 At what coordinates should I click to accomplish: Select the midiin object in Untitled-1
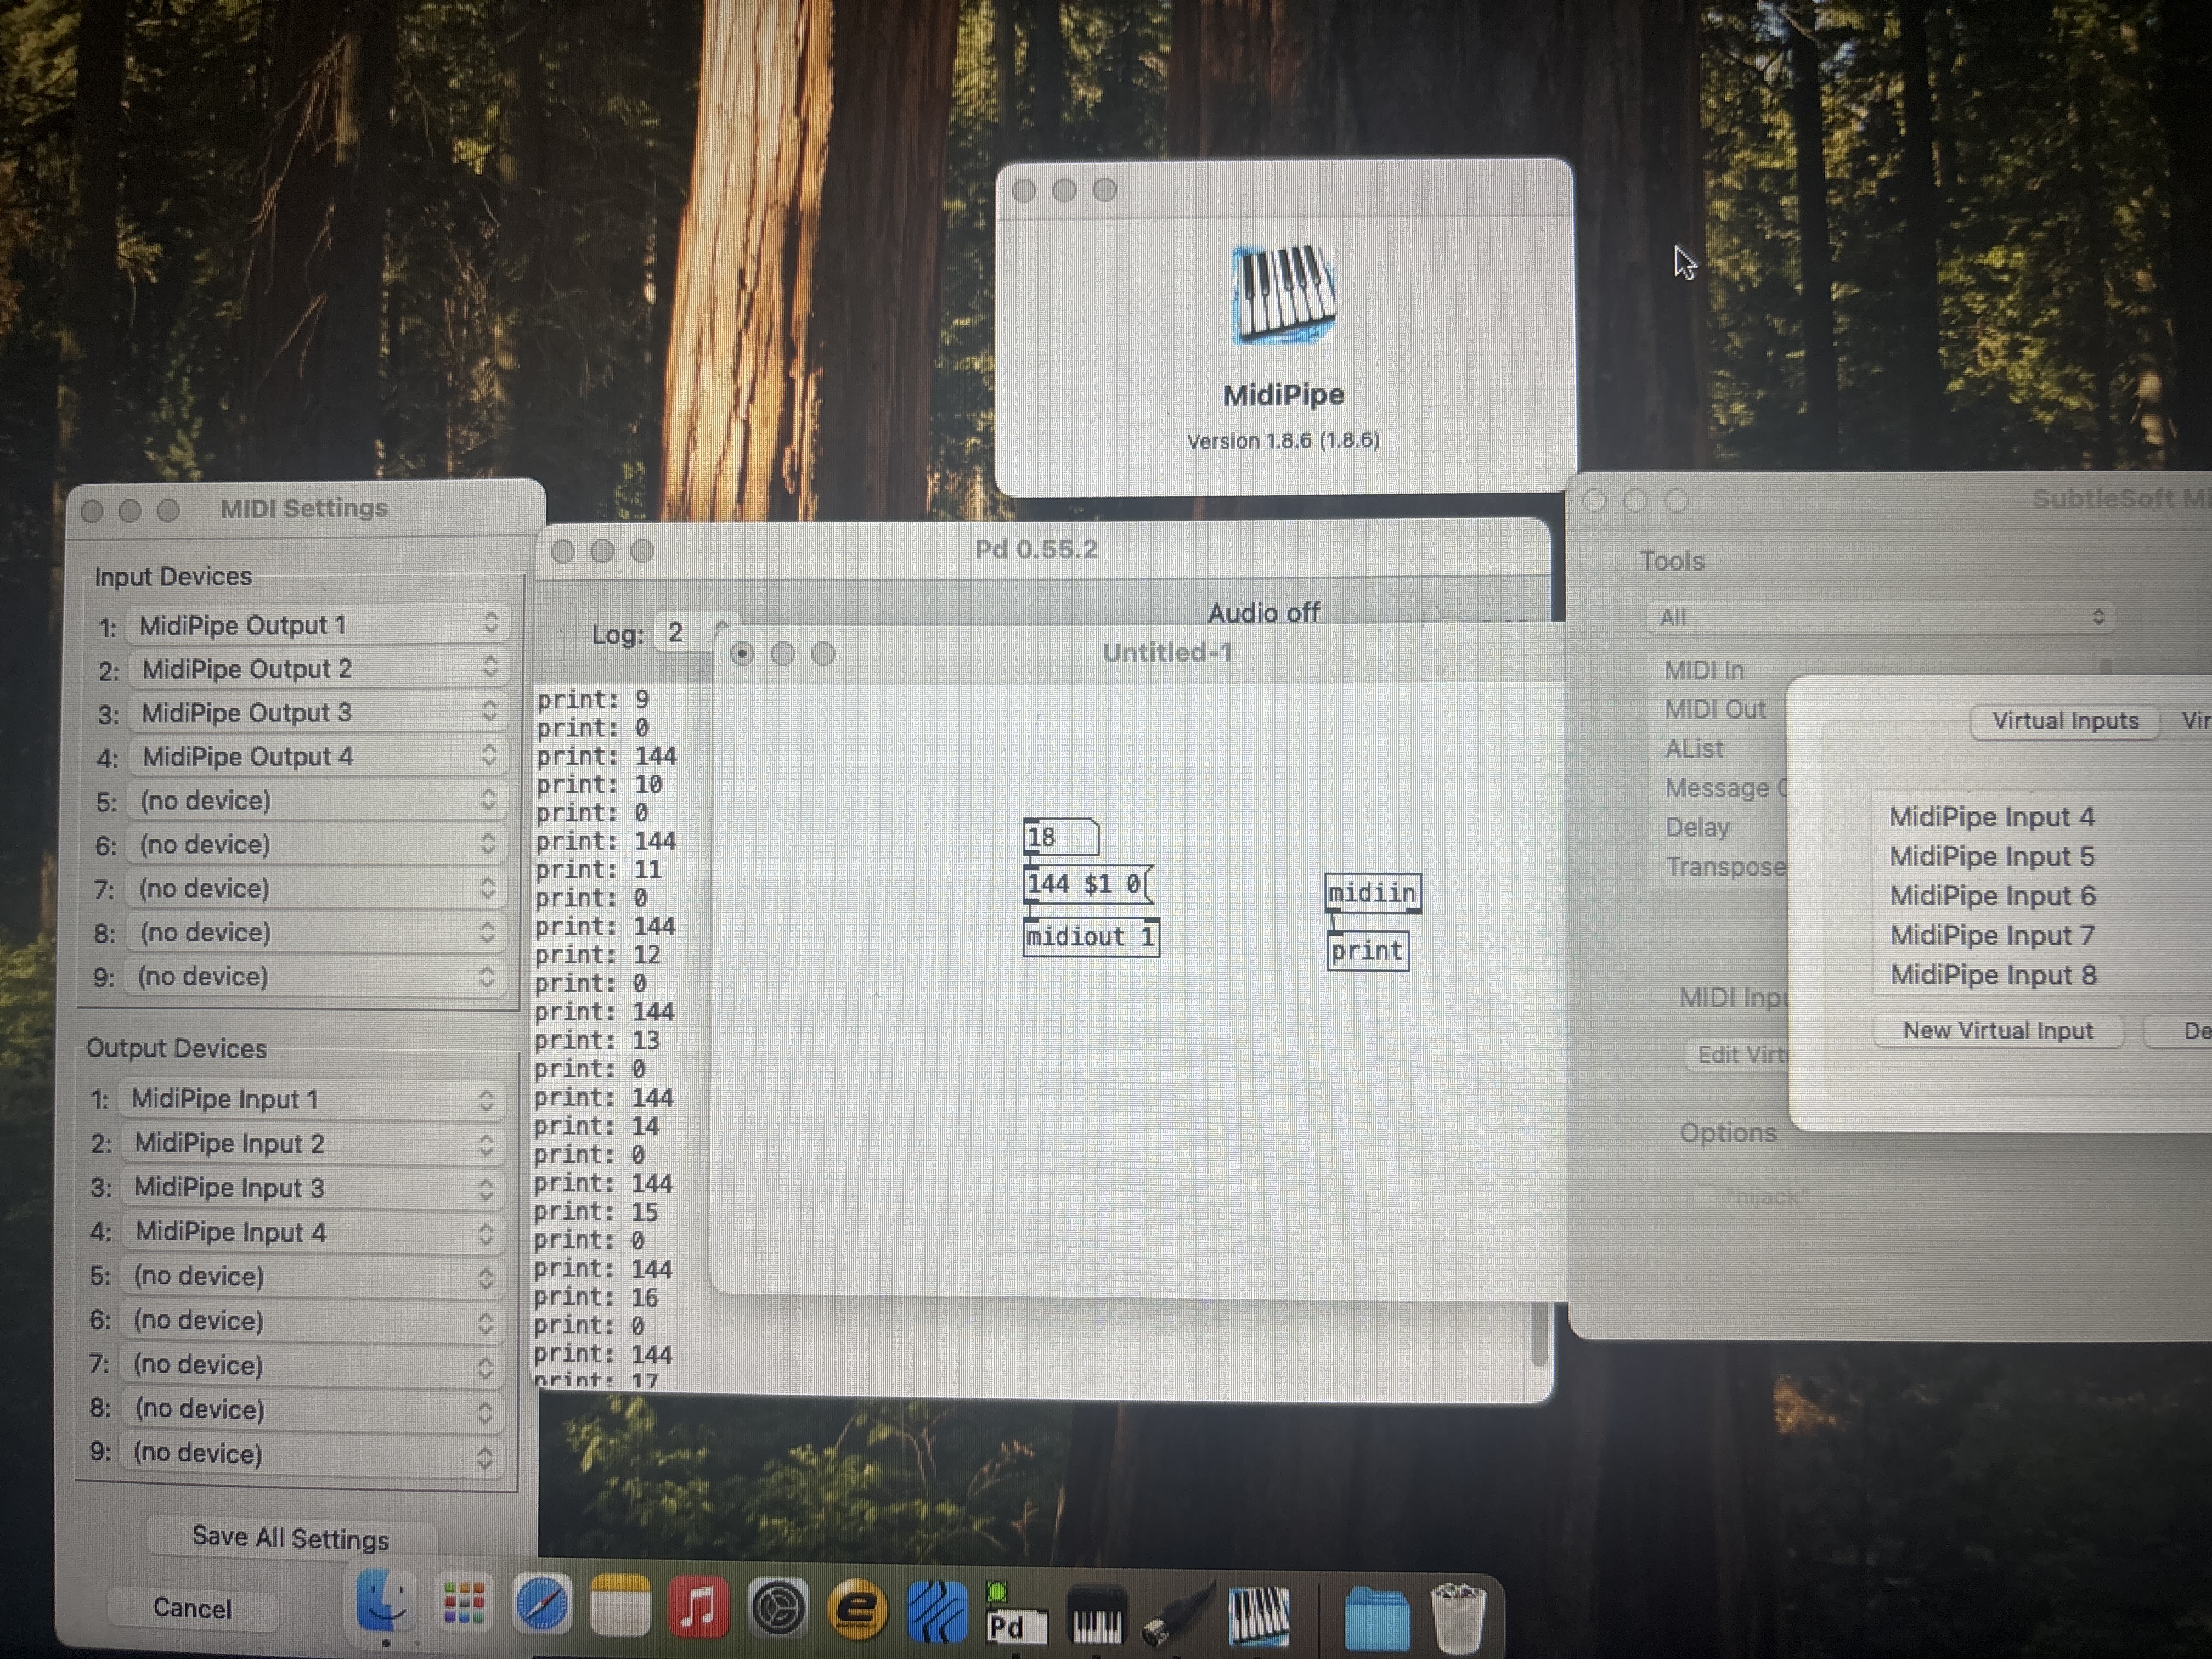(1372, 892)
